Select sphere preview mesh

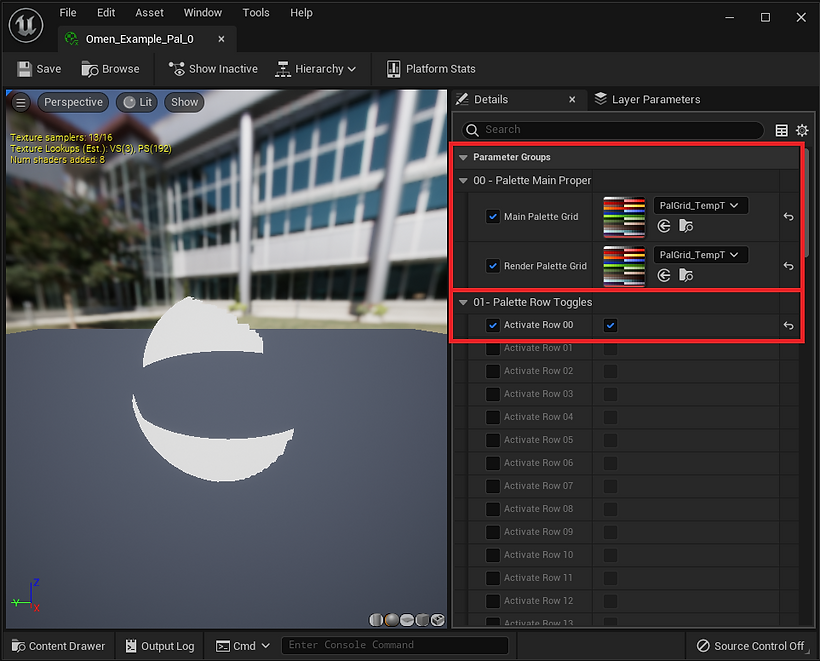[x=391, y=620]
